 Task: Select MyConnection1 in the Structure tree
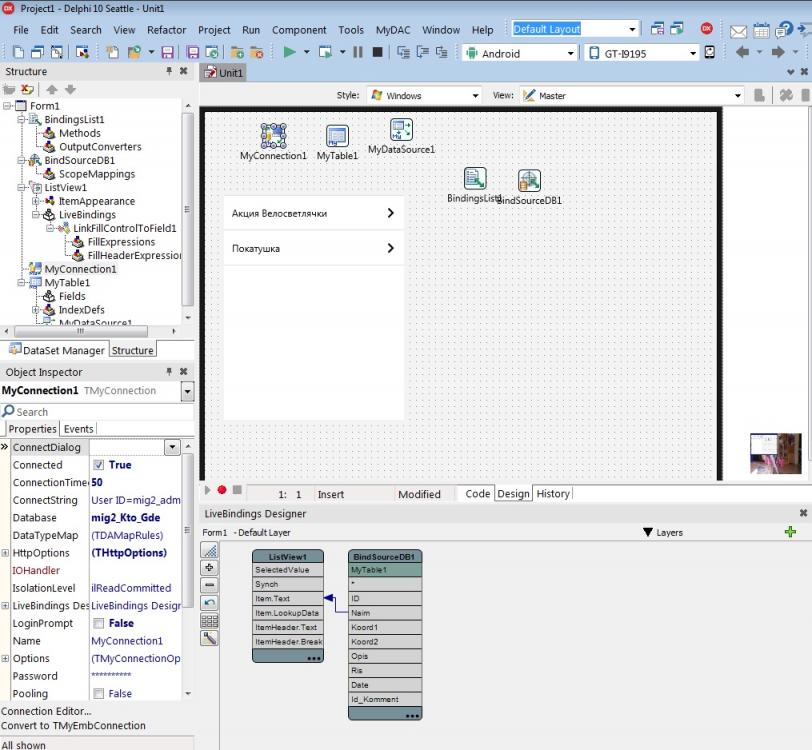point(80,269)
